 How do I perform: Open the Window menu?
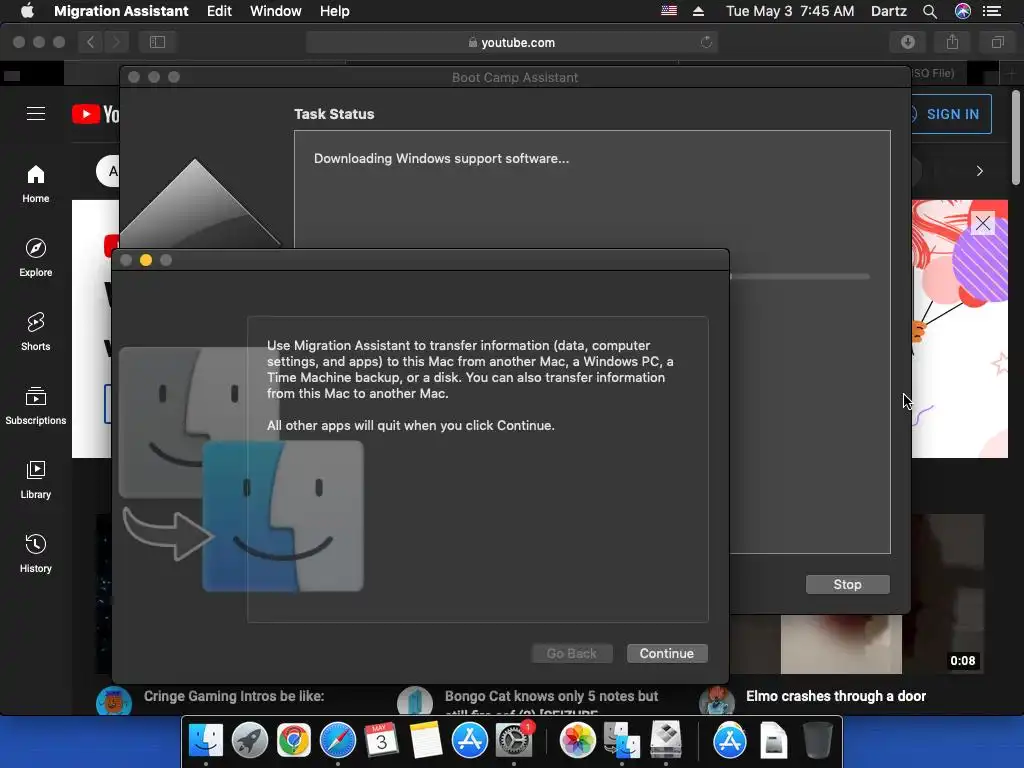click(x=276, y=11)
